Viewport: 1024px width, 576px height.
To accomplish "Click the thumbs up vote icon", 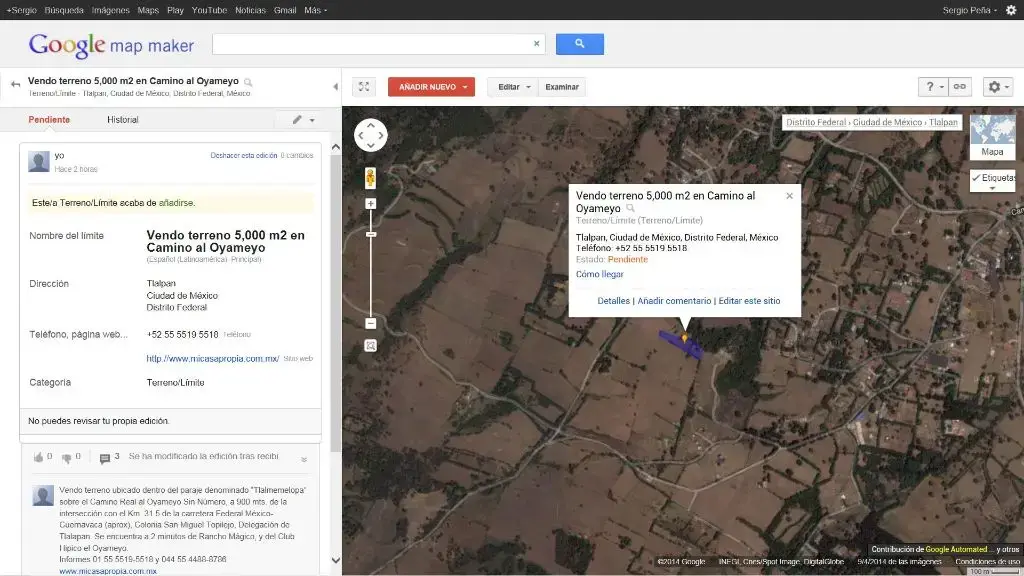I will pos(38,457).
